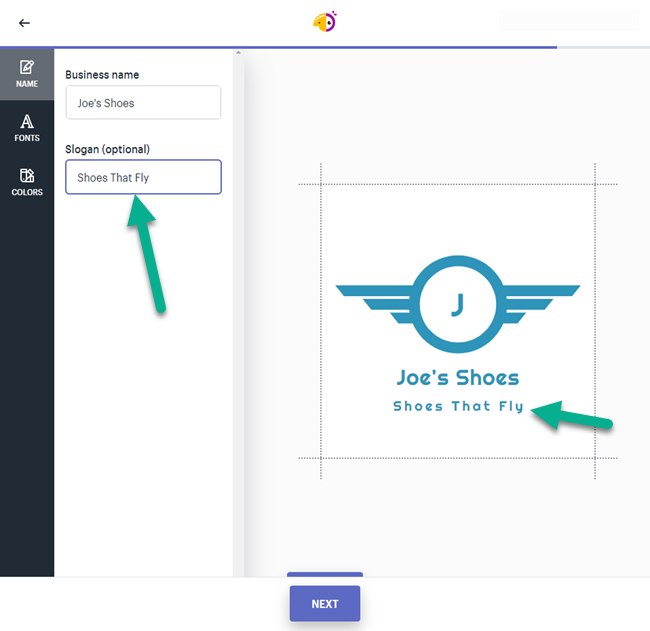Click the back arrow in the header
This screenshot has height=631, width=650.
[24, 23]
